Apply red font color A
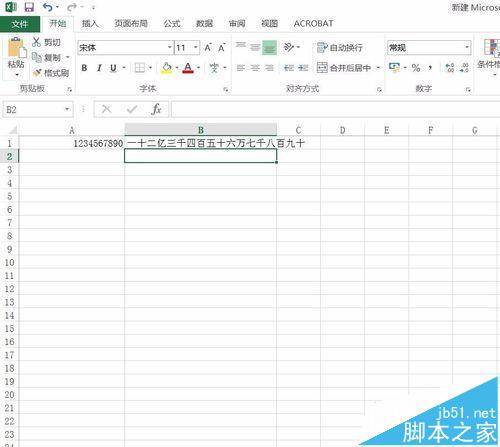Screen dimensions: 500x447 (188, 68)
